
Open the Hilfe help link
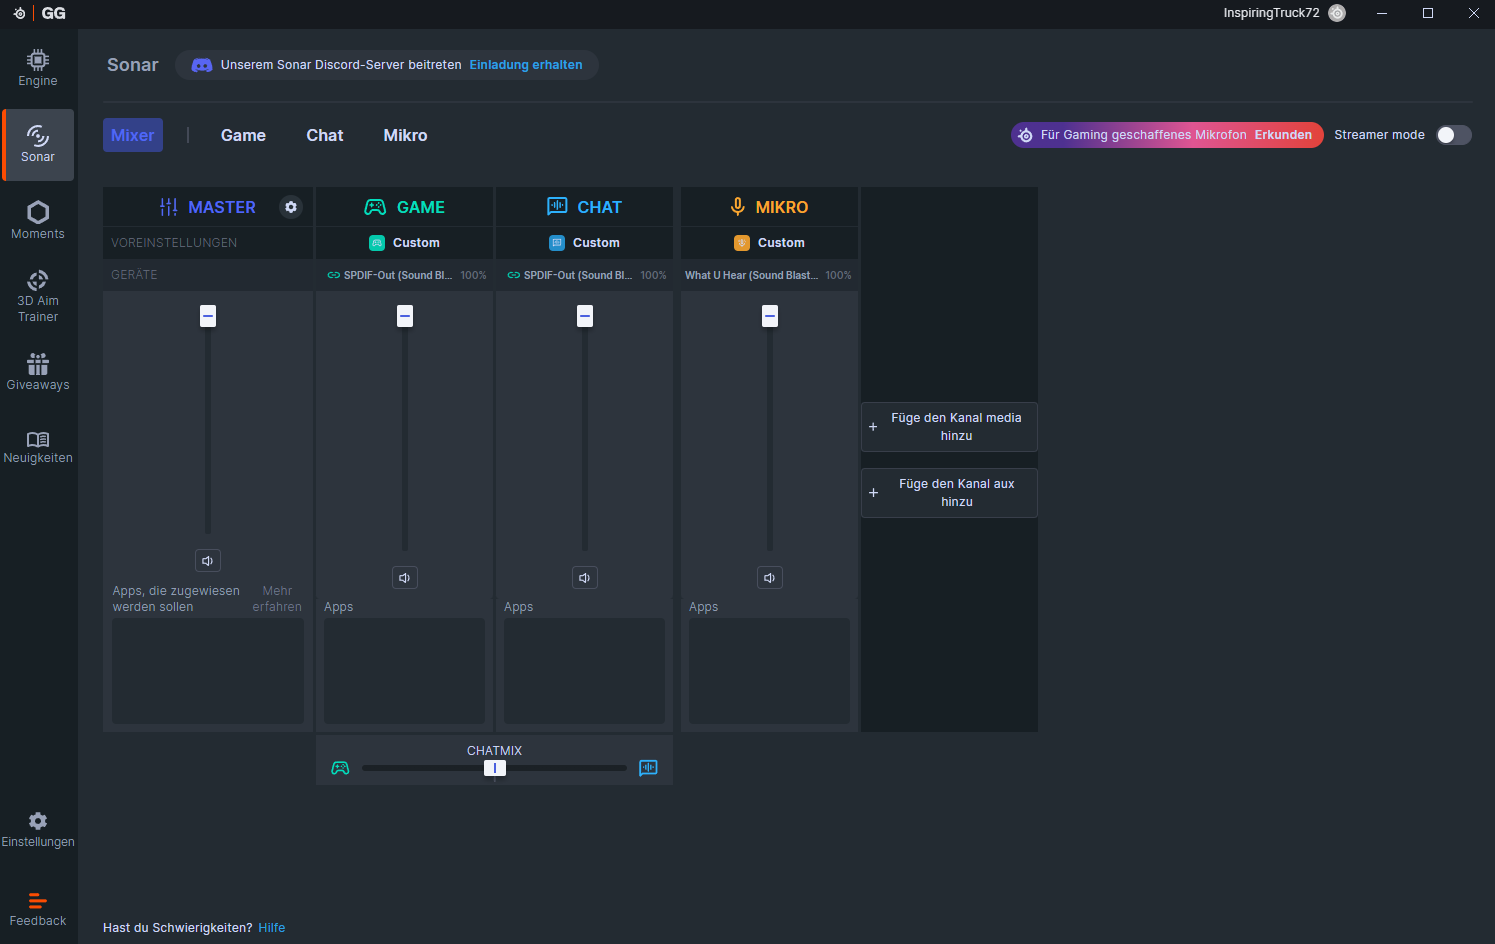tap(272, 928)
